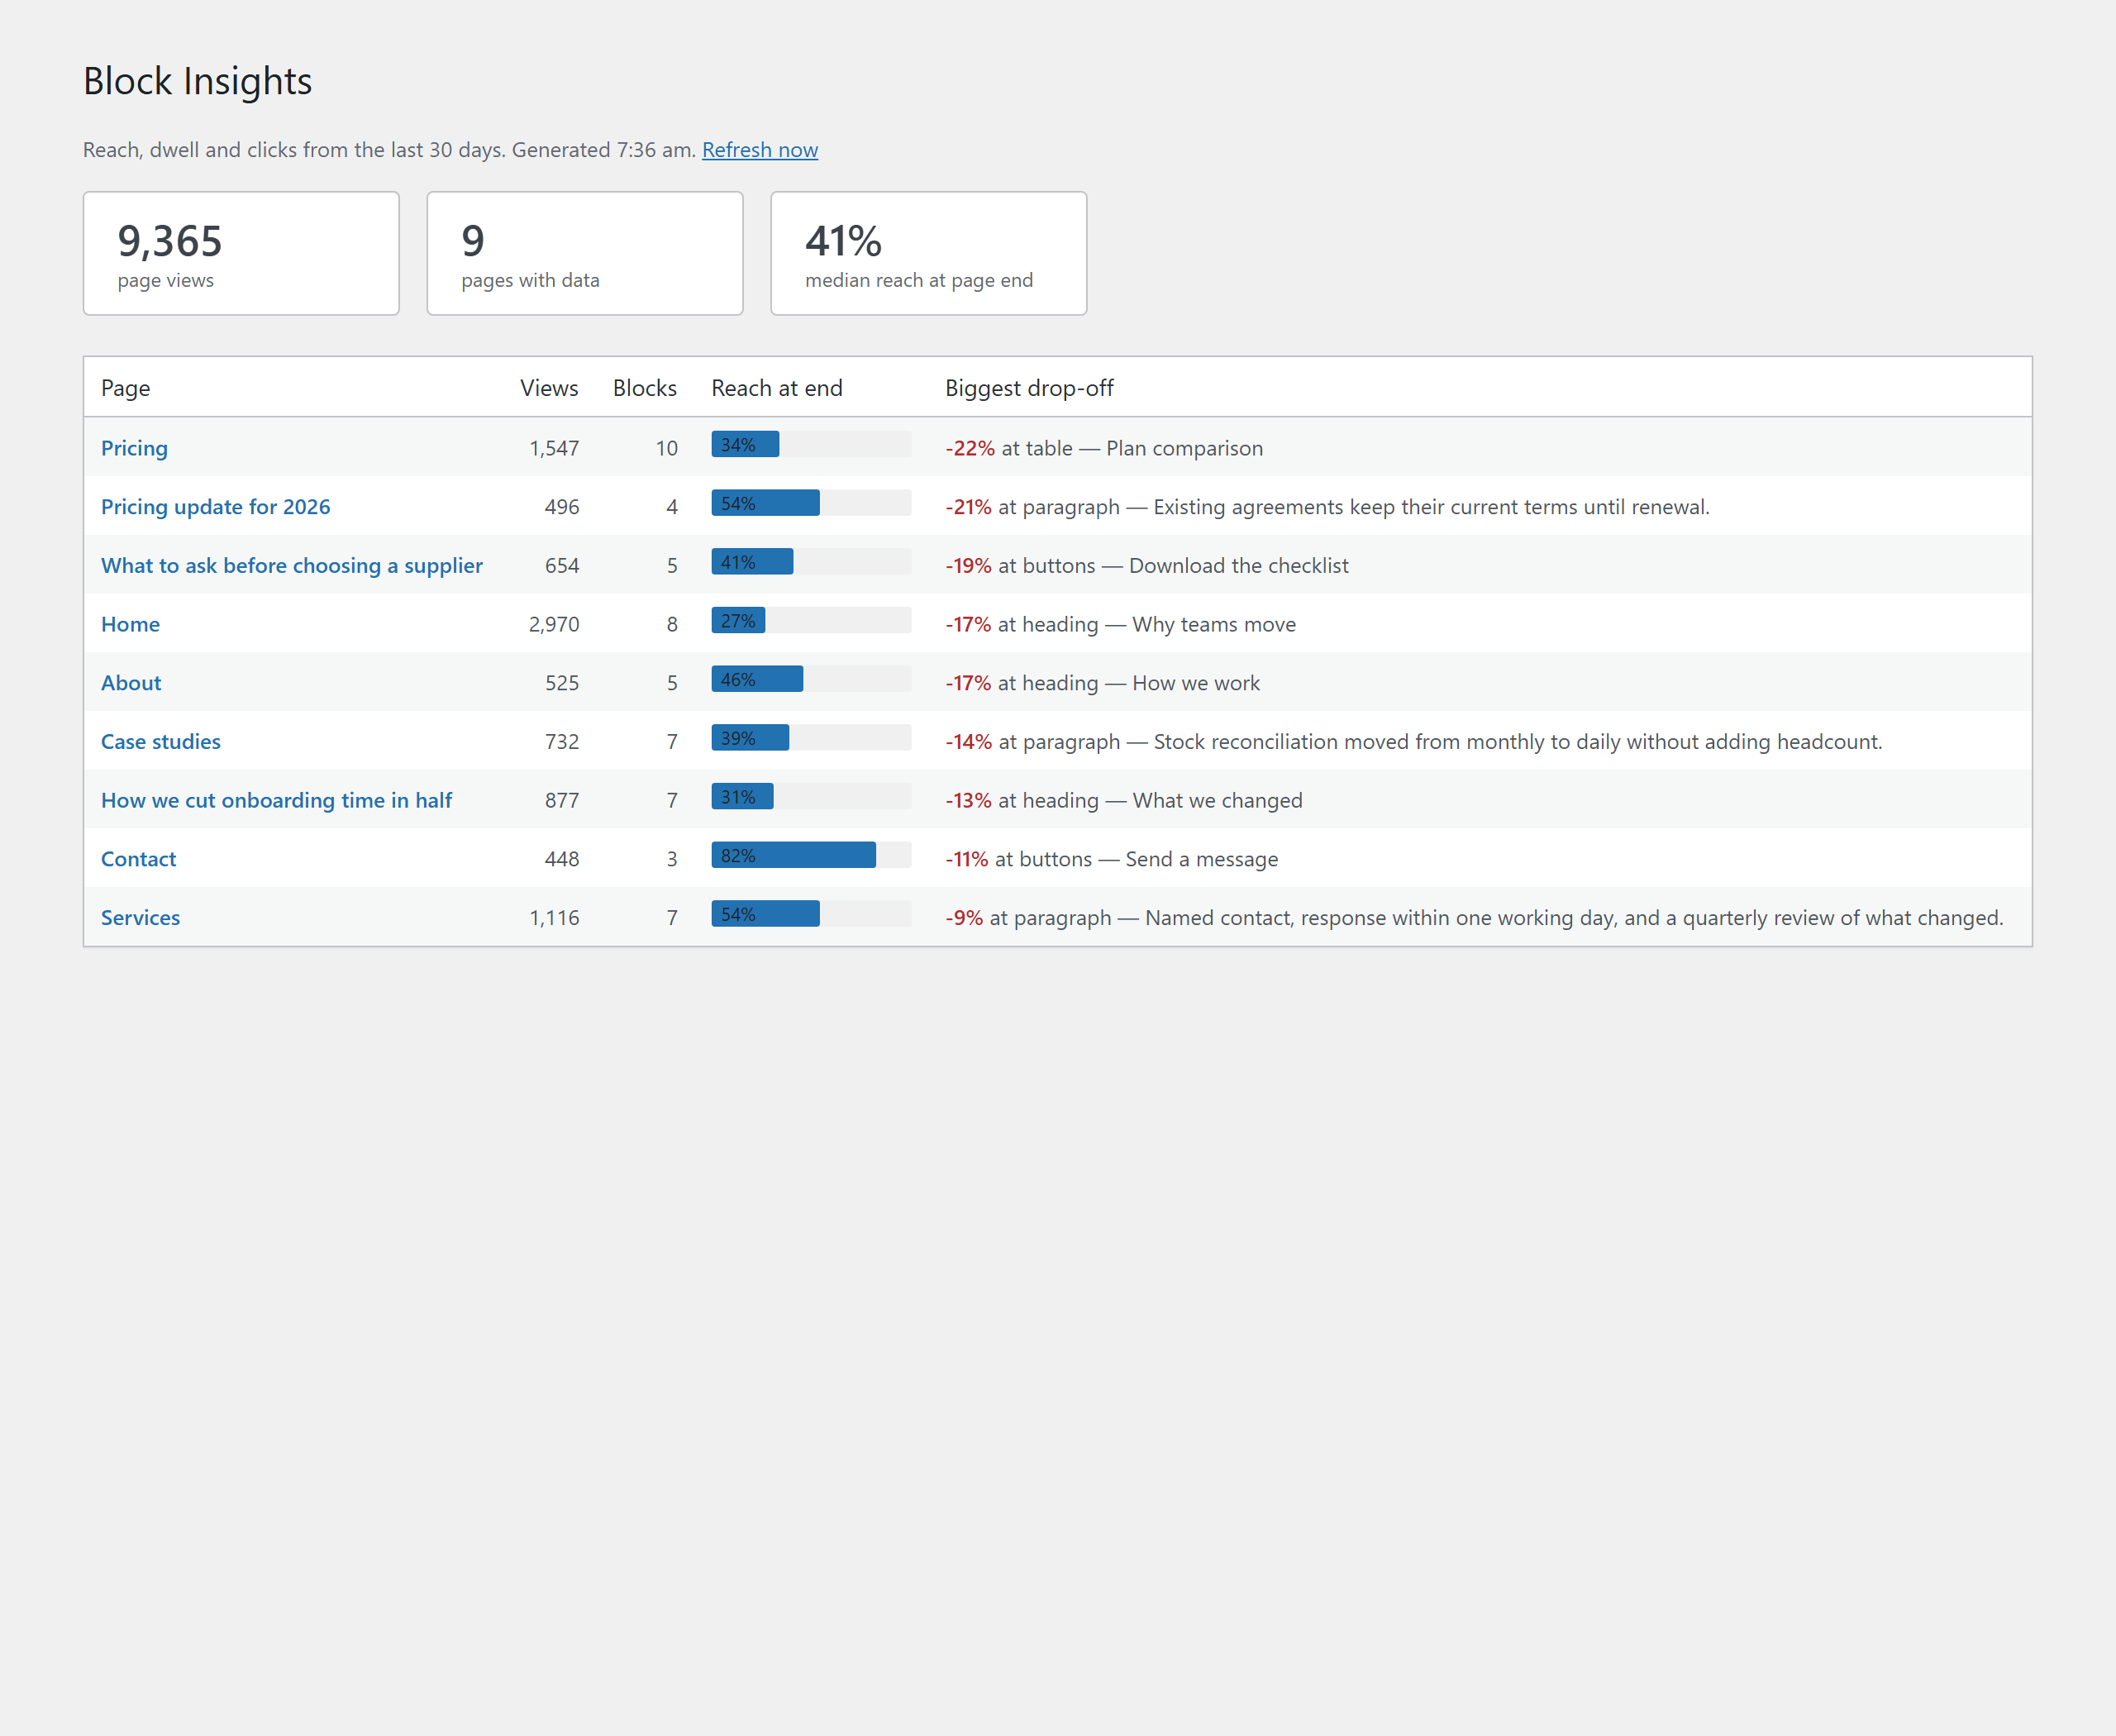Image resolution: width=2116 pixels, height=1736 pixels.
Task: Click the Refresh now link
Action: coord(760,150)
